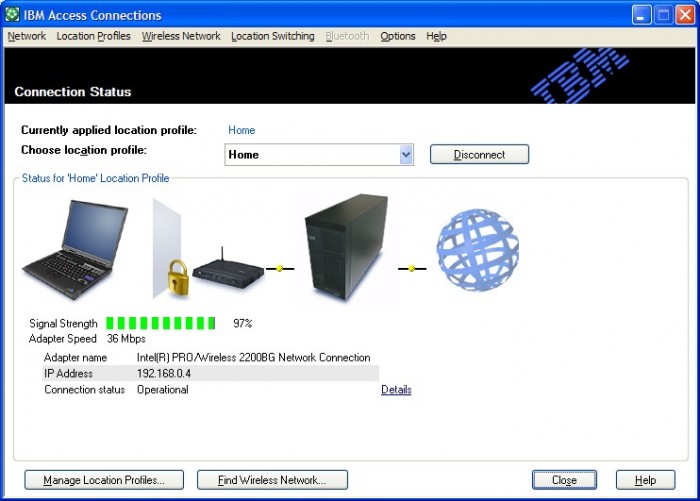Viewport: 700px width, 501px height.
Task: Open the Help menu in the menu bar
Action: pyautogui.click(x=436, y=36)
